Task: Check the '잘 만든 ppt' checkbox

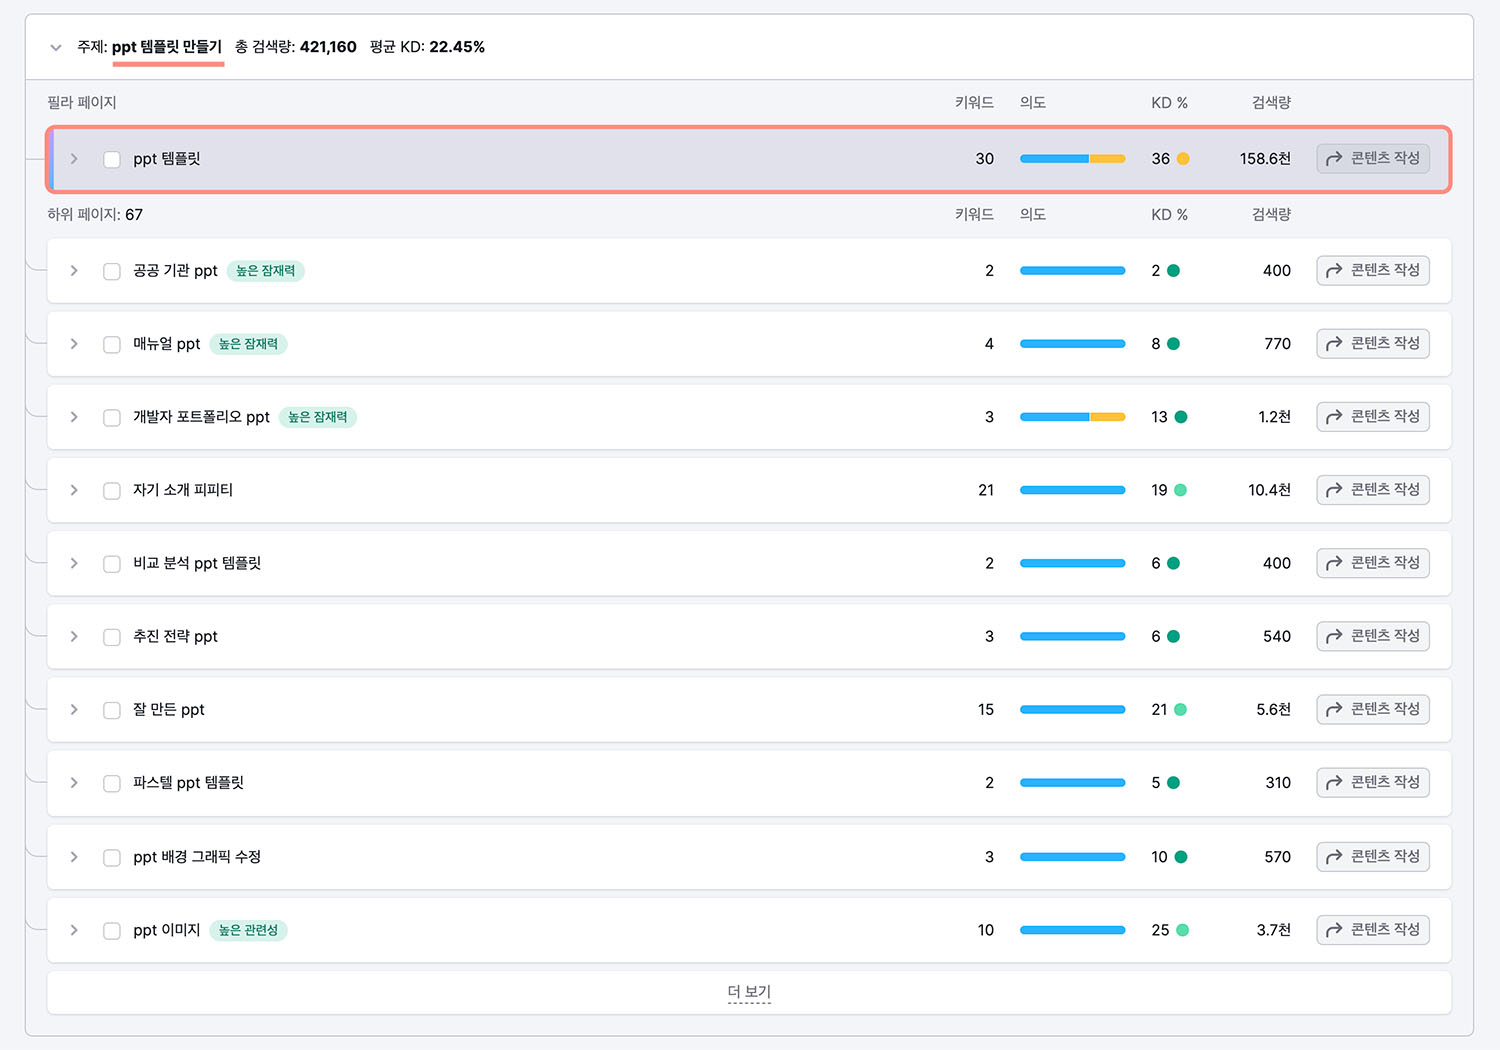Action: 112,710
